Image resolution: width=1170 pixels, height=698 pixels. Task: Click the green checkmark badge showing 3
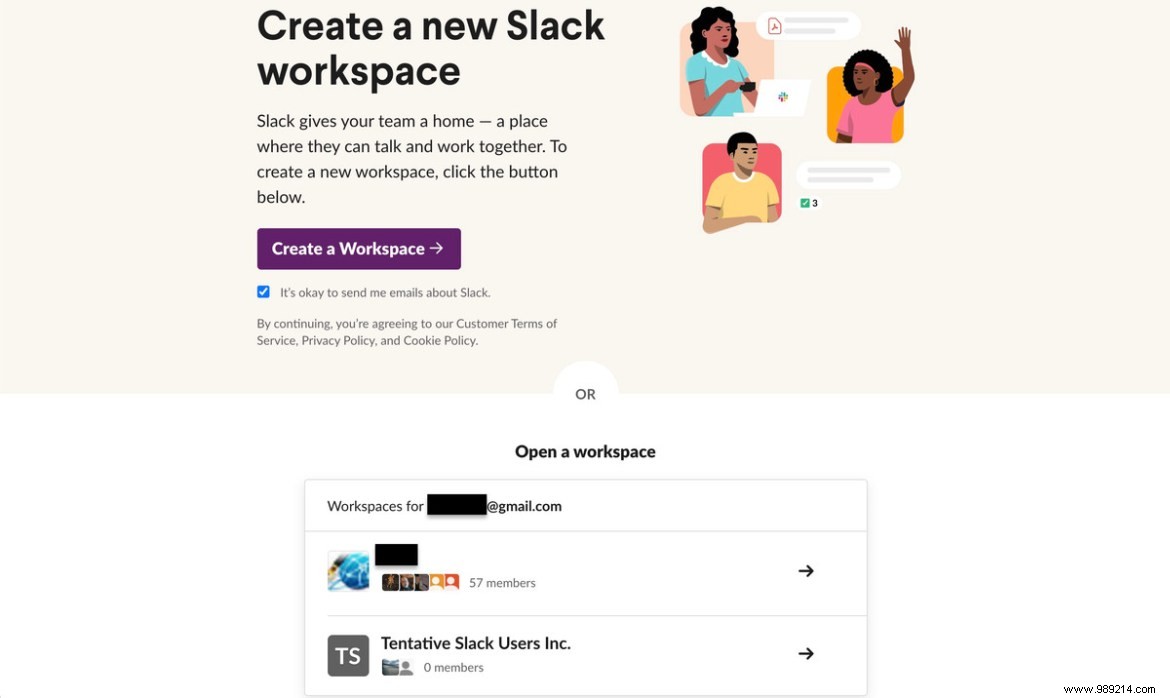807,202
